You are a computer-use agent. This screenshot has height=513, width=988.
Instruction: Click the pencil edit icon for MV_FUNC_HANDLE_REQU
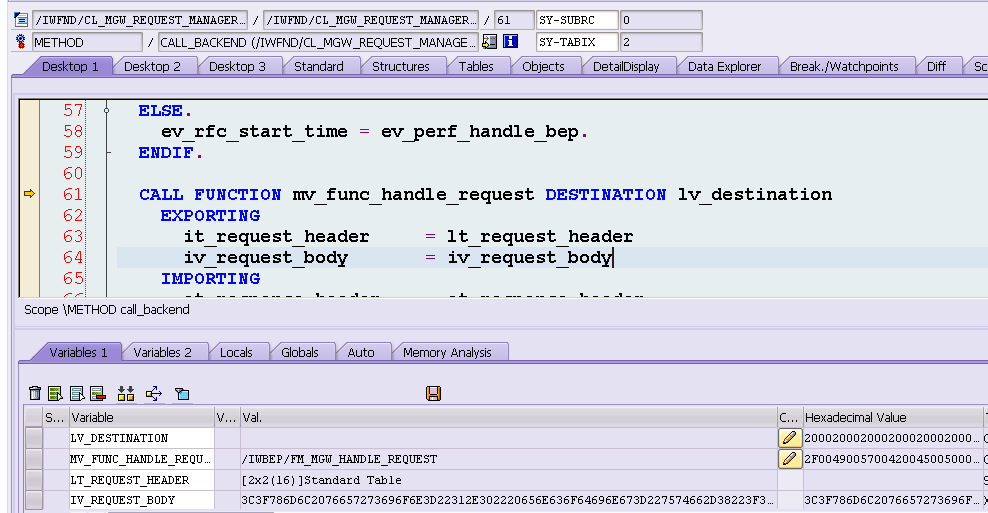(x=790, y=459)
